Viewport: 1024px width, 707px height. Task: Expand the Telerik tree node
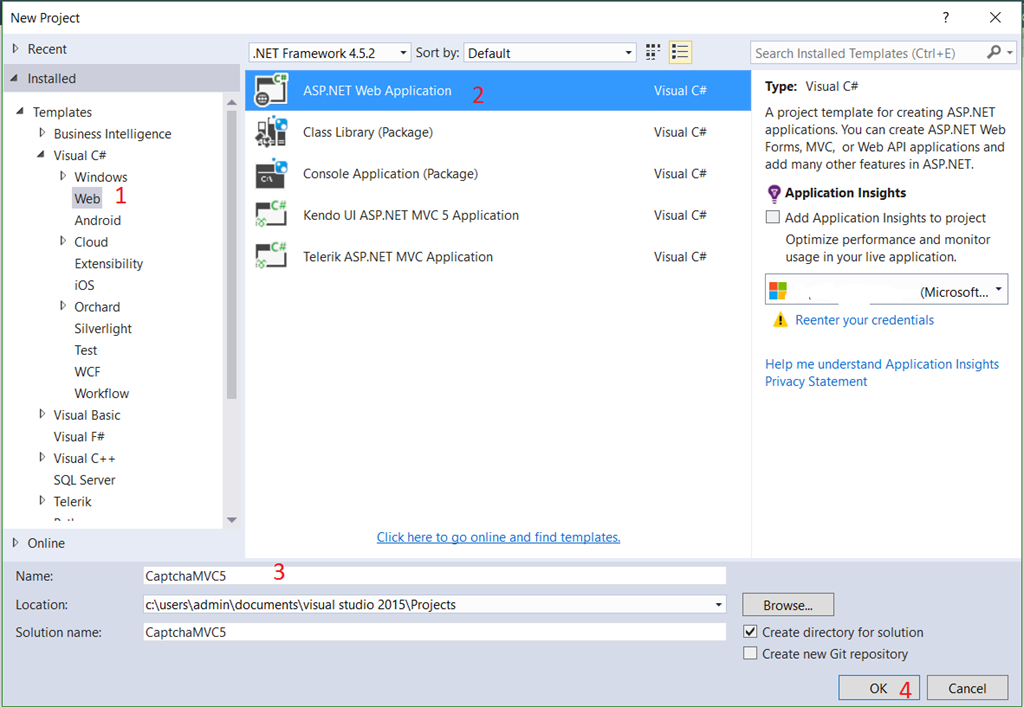pyautogui.click(x=42, y=501)
